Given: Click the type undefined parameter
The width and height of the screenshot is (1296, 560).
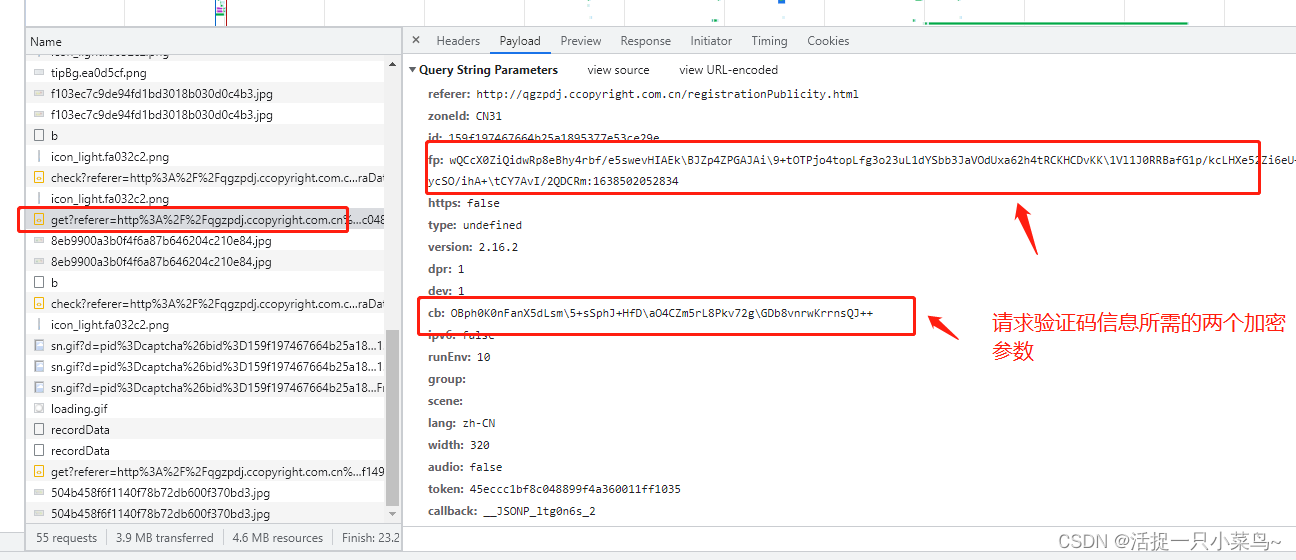Looking at the screenshot, I should 475,225.
